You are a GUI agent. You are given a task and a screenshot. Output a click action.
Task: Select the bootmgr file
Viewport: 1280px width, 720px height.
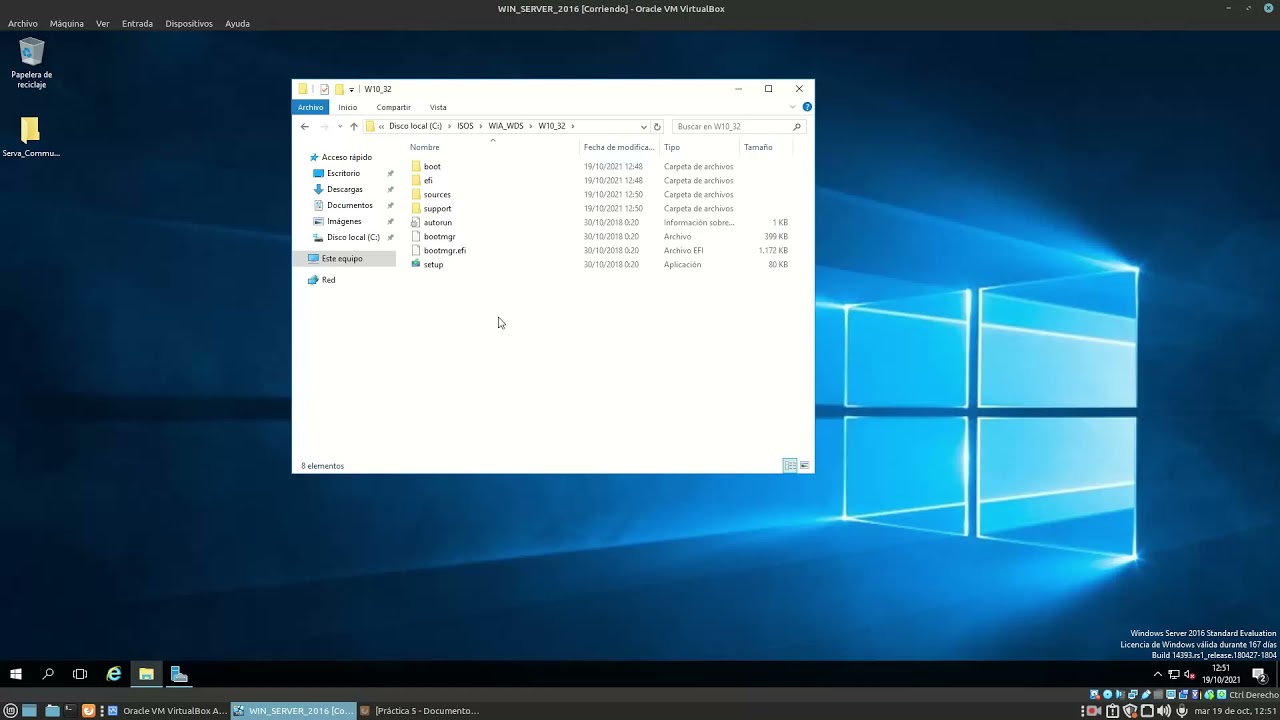[x=439, y=237]
